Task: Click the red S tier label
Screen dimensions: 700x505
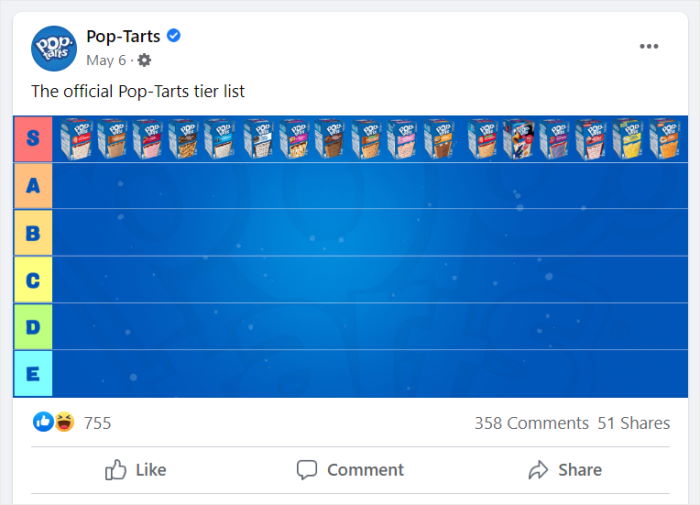Action: (x=32, y=139)
